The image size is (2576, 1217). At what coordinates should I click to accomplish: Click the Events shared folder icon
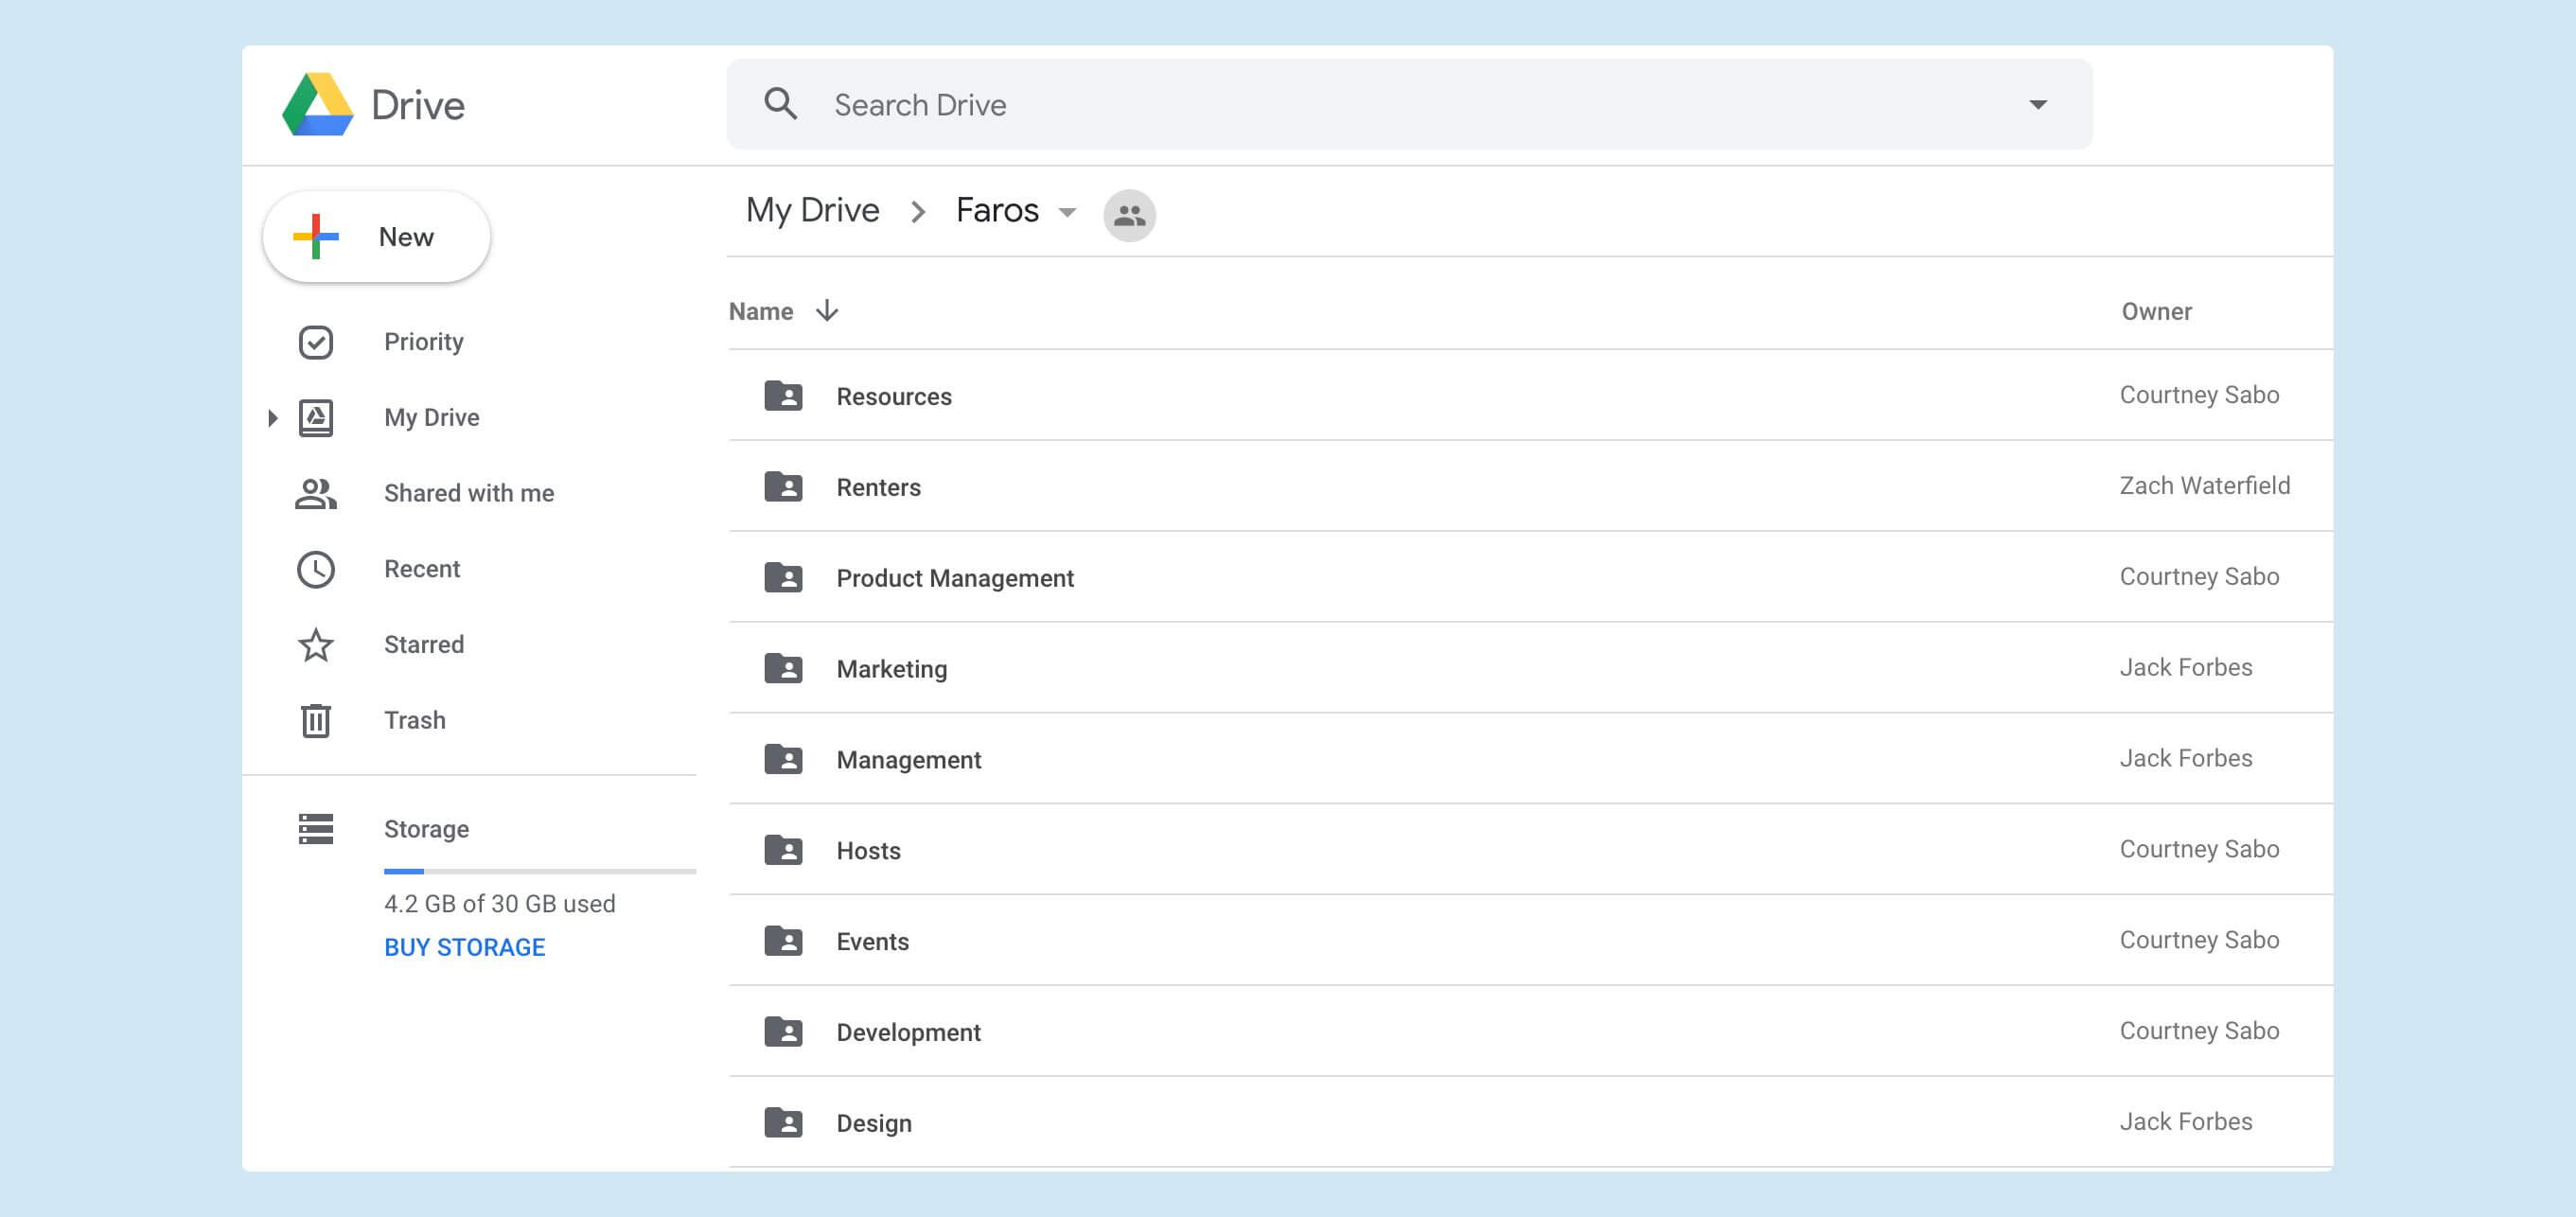coord(783,942)
